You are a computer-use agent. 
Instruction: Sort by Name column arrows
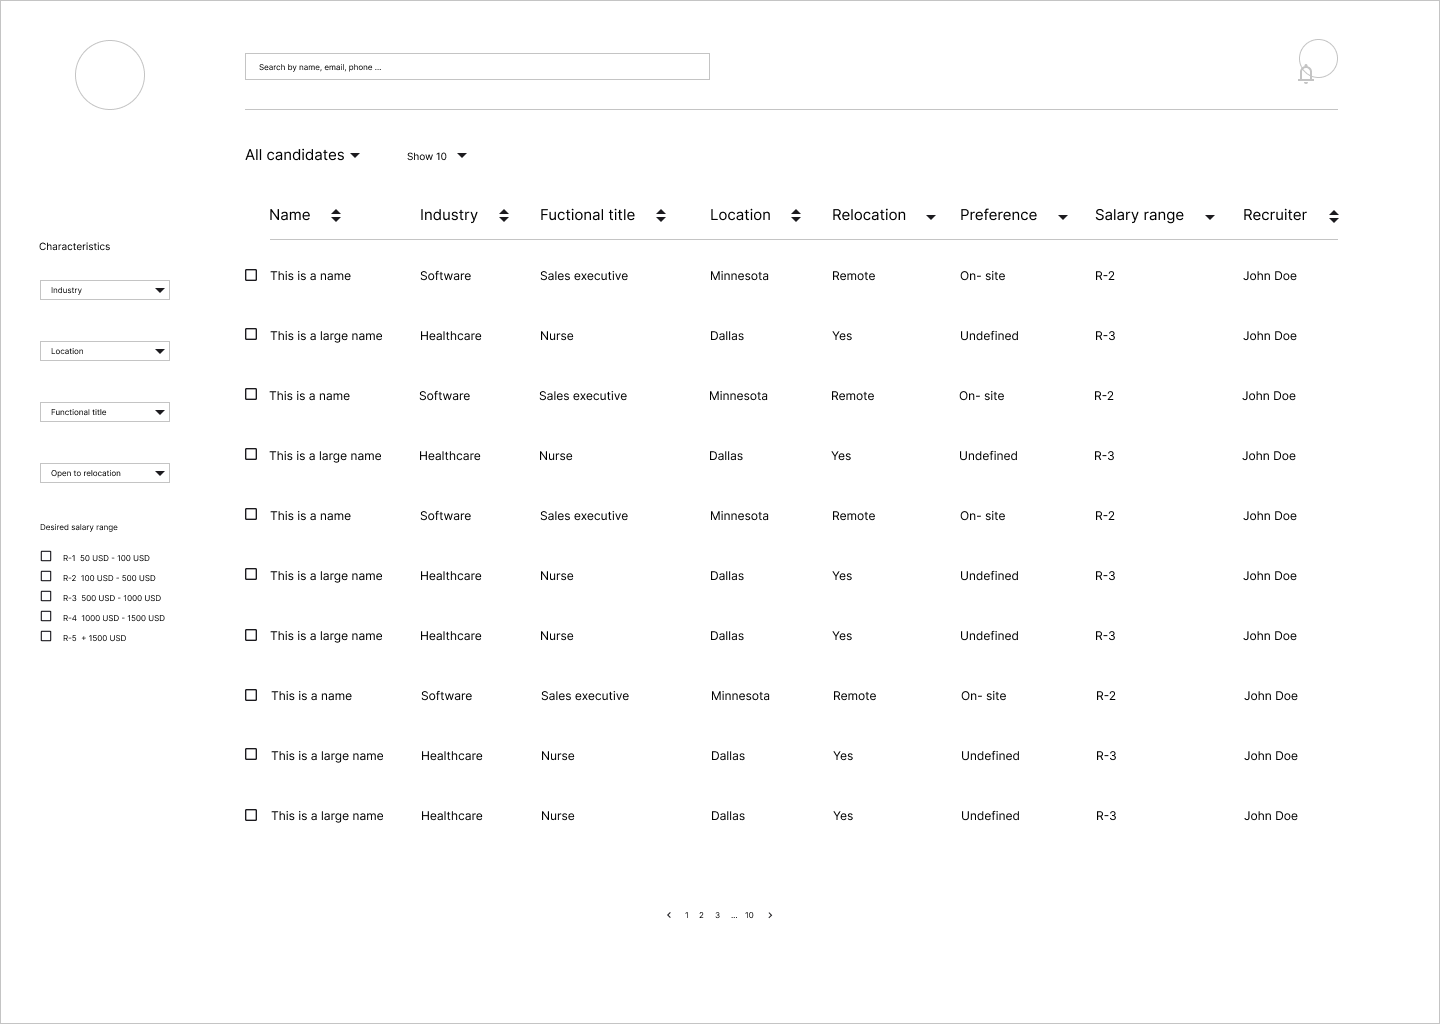point(336,216)
